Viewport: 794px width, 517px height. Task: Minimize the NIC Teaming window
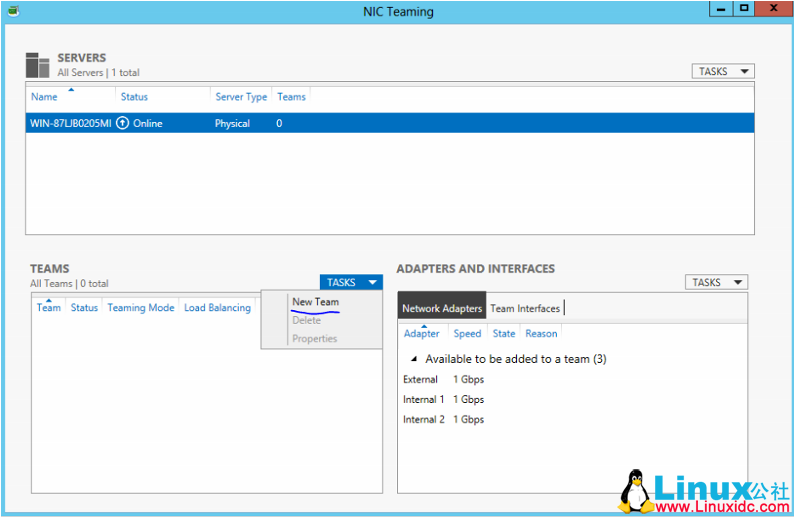(721, 9)
